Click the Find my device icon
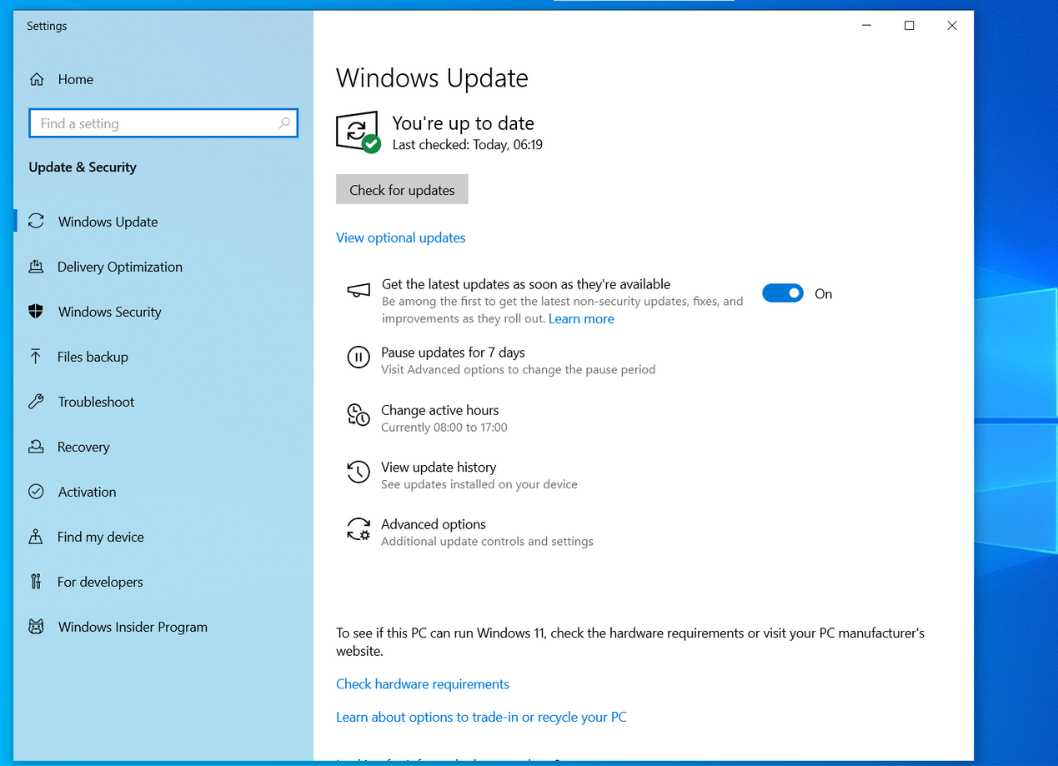 [x=37, y=537]
